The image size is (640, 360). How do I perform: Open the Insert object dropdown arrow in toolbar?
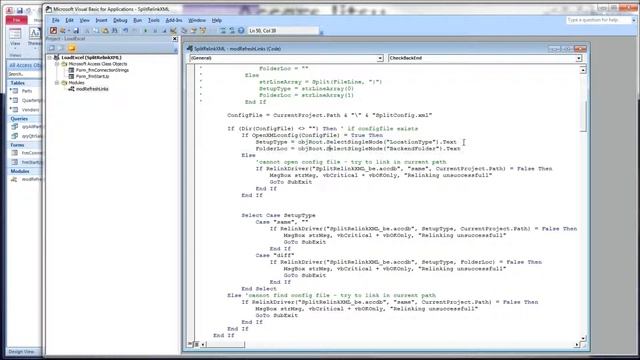pos(69,31)
